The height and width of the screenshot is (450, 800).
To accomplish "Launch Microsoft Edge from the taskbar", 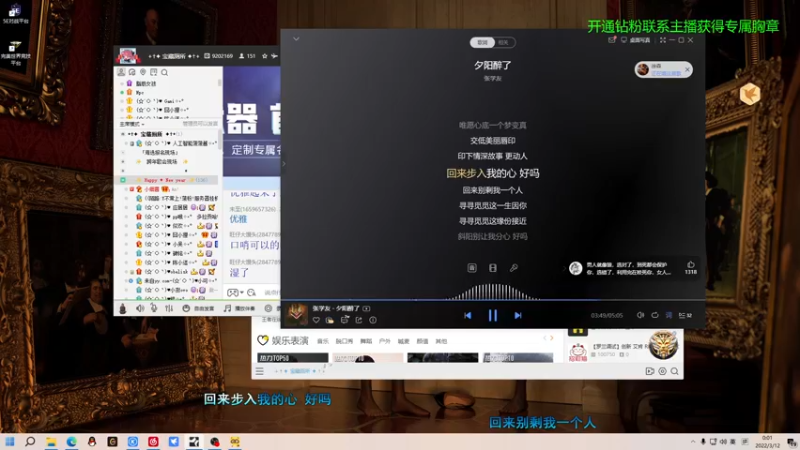I will [x=71, y=442].
